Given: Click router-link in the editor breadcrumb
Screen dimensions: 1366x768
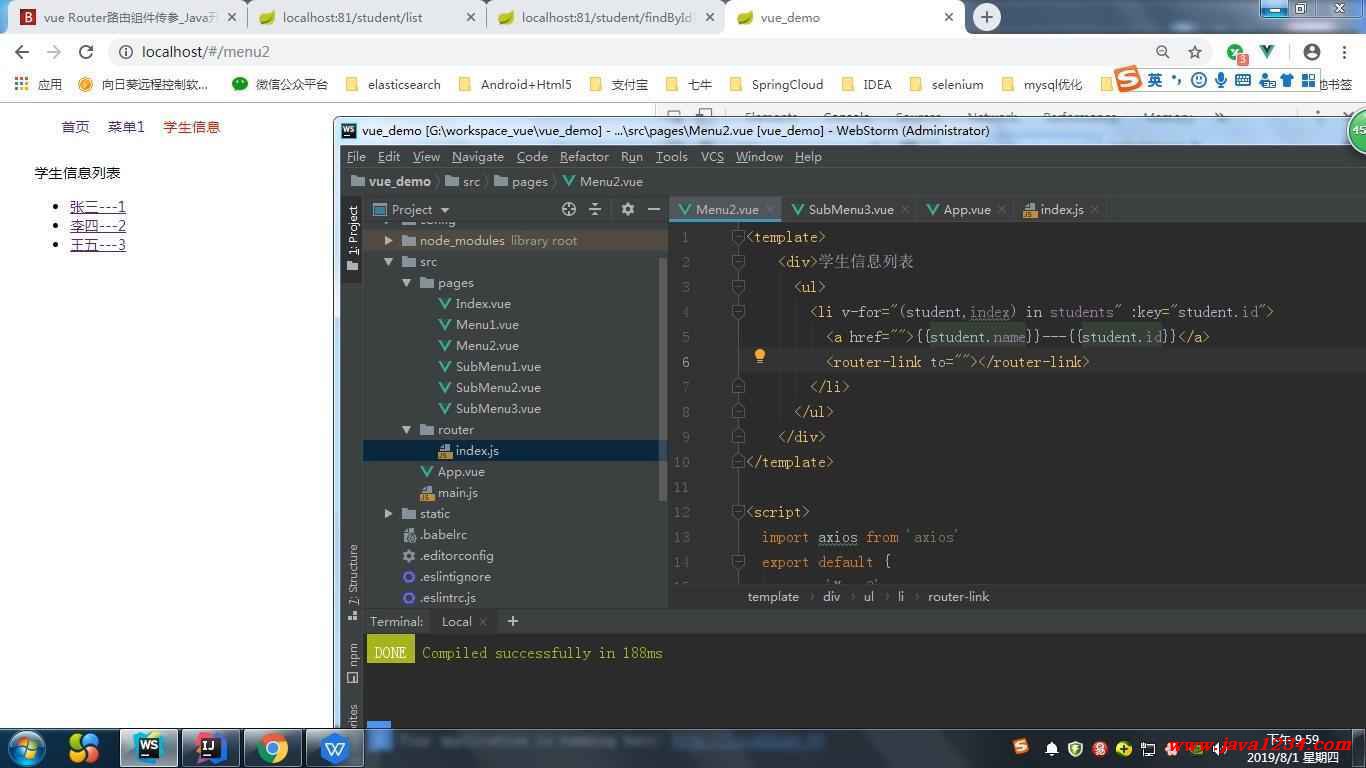Looking at the screenshot, I should pos(958,596).
